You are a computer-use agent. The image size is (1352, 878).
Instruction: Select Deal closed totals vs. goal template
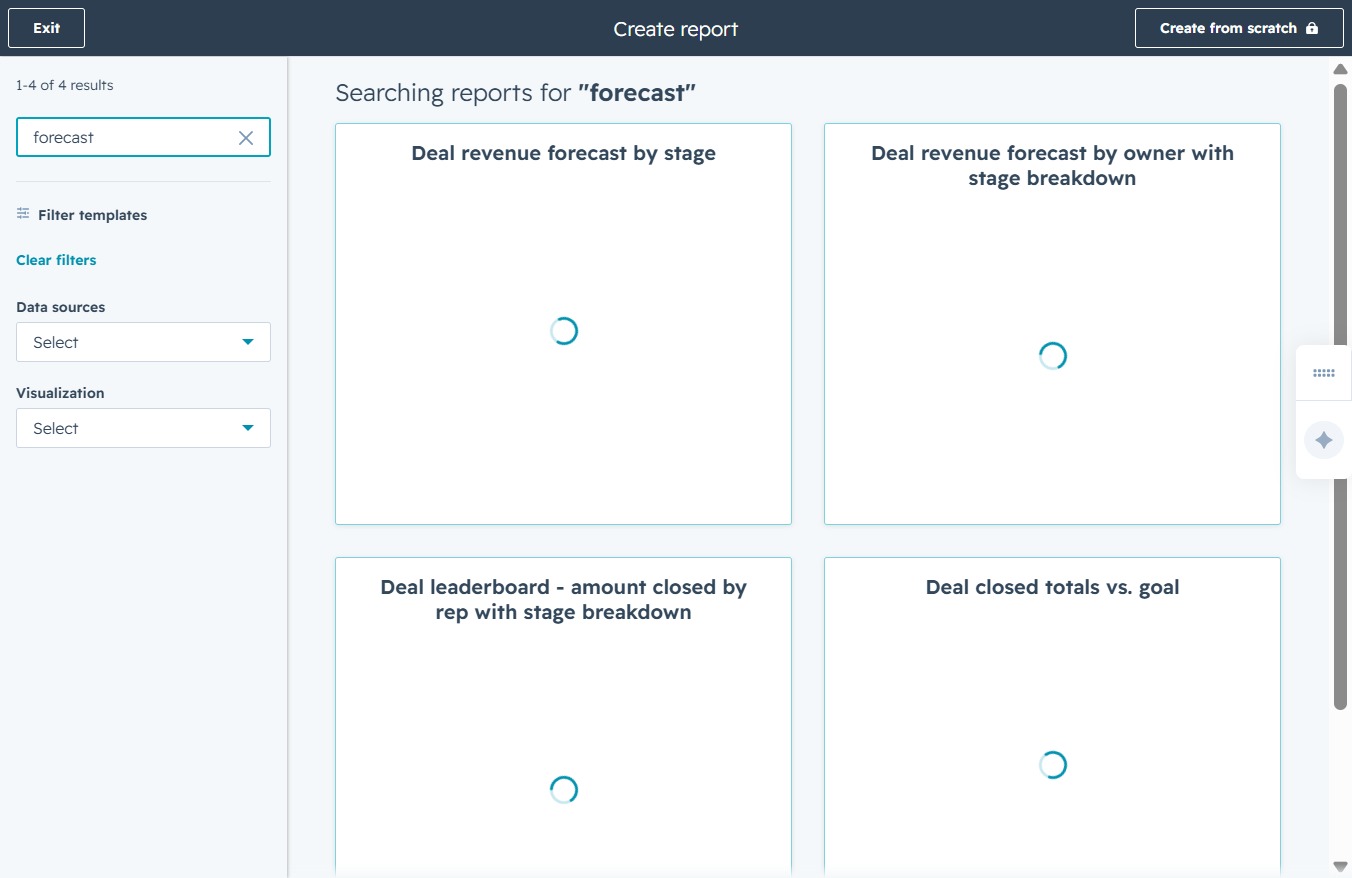(x=1052, y=717)
